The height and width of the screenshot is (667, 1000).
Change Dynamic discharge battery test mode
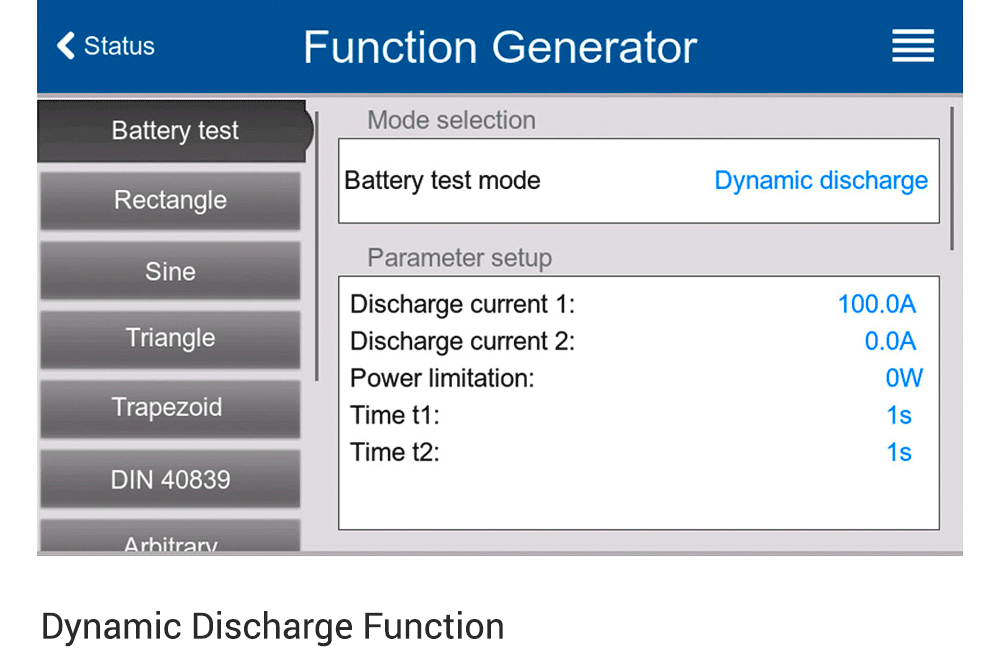point(820,181)
